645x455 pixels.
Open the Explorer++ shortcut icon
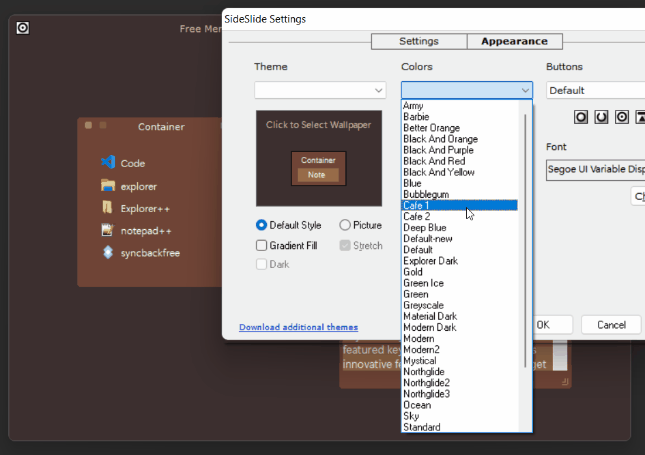108,208
